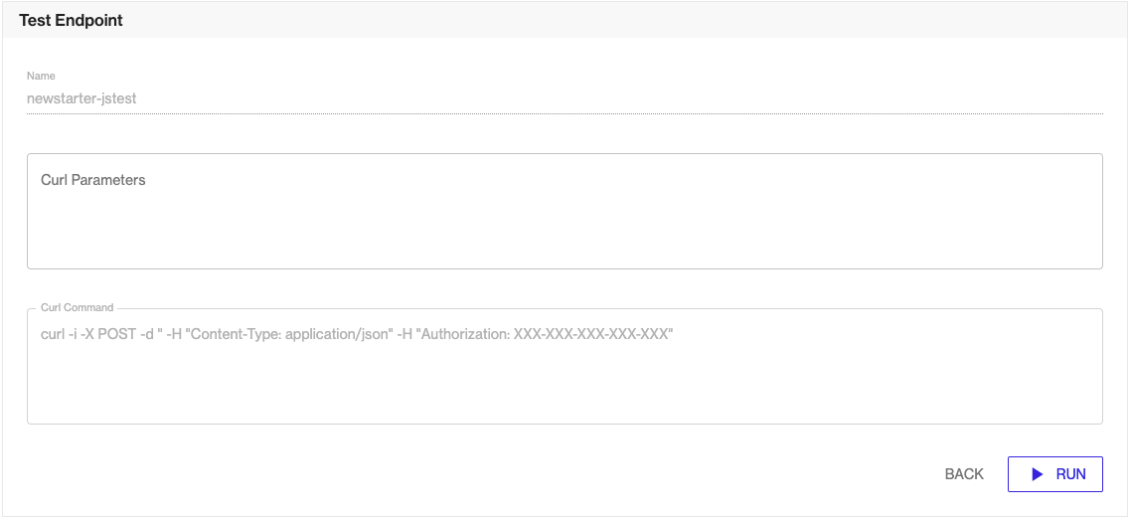
Task: Click the play triangle icon on Run
Action: coord(1038,474)
